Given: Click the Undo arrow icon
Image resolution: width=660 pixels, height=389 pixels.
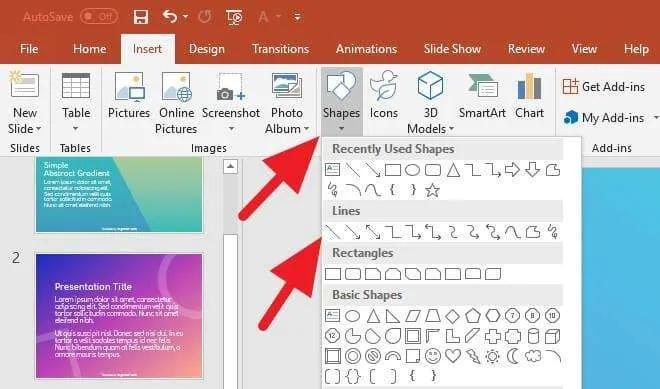Looking at the screenshot, I should pyautogui.click(x=170, y=17).
